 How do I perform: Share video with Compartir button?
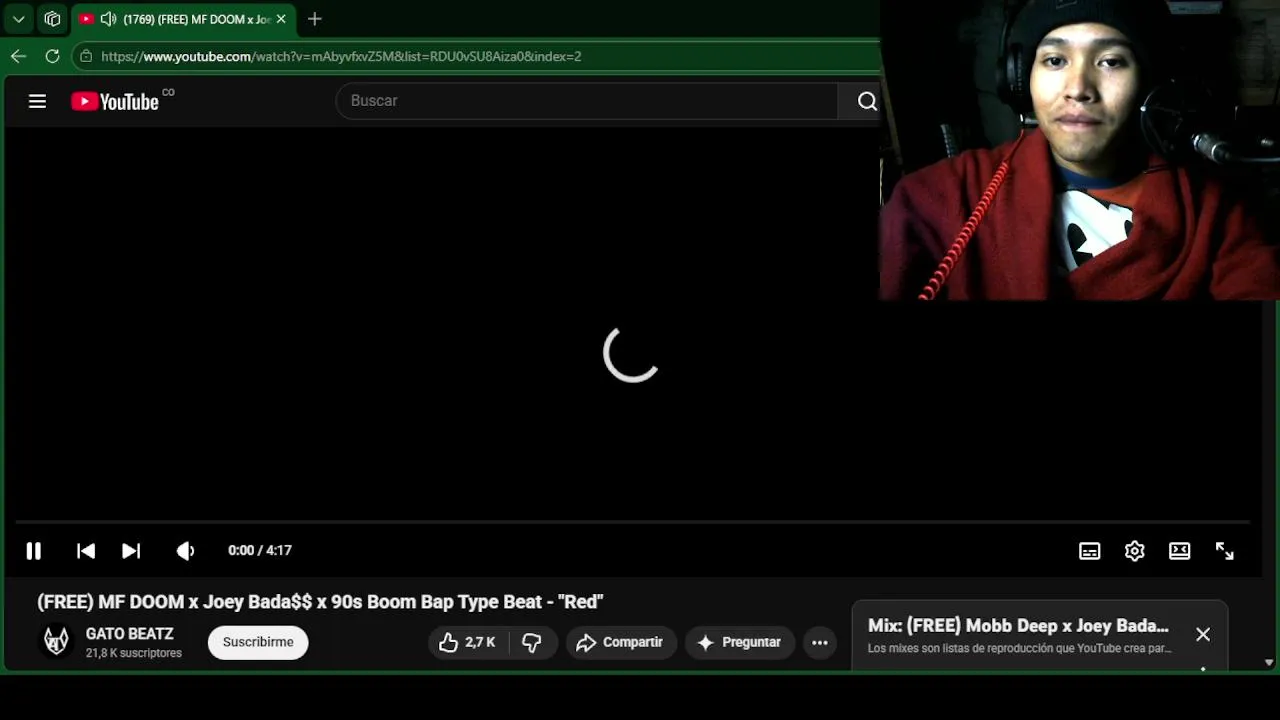click(621, 642)
